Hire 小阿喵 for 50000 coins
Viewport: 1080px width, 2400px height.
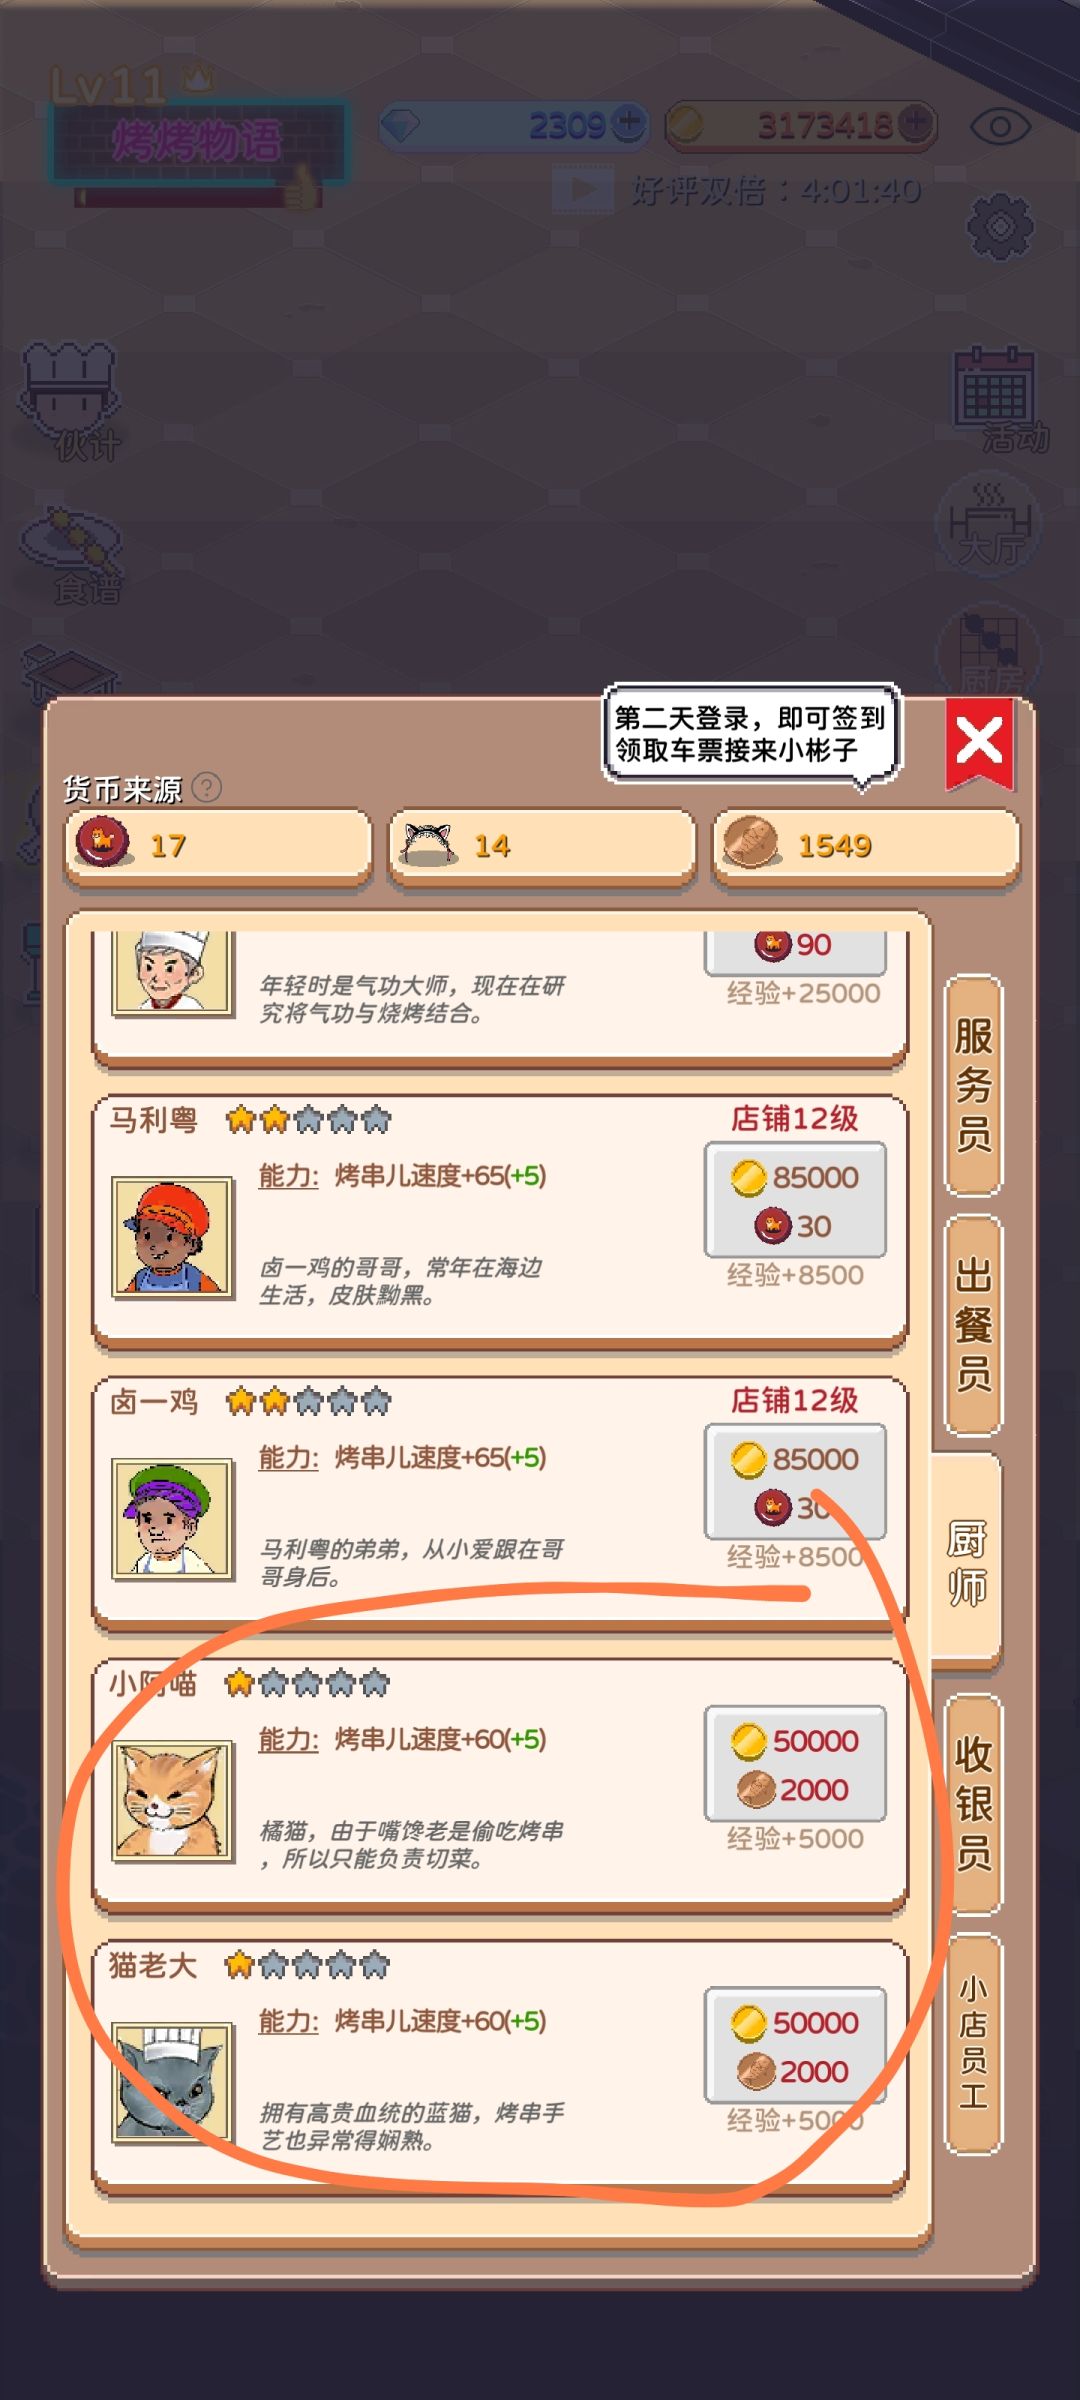click(795, 1764)
